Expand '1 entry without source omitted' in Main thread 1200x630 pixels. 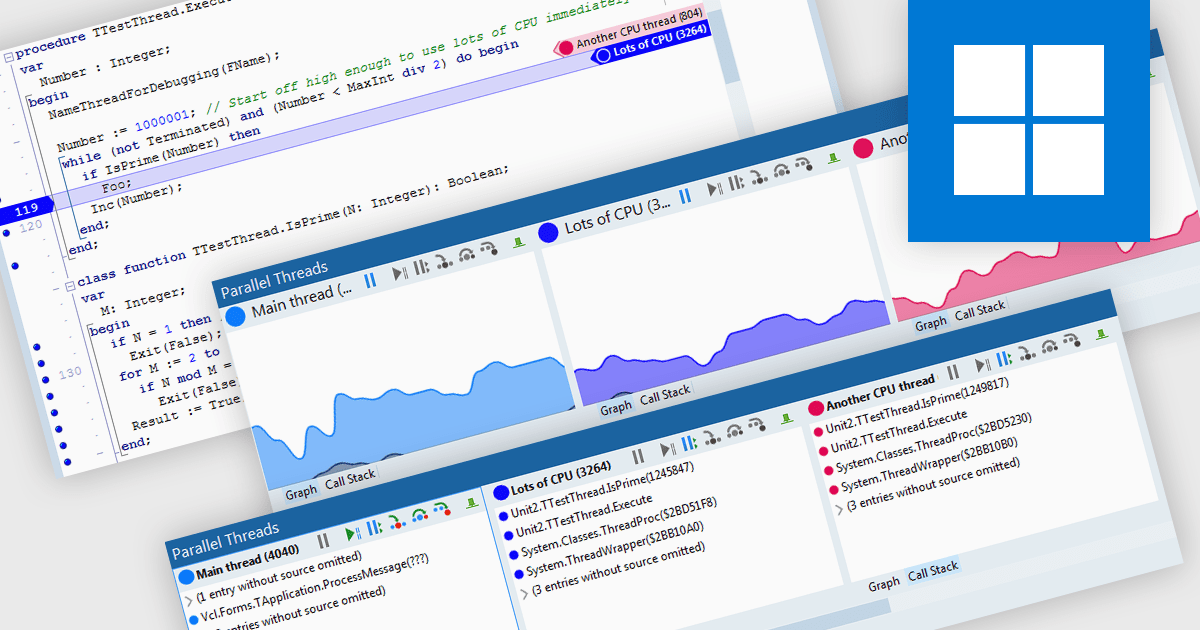(190, 600)
